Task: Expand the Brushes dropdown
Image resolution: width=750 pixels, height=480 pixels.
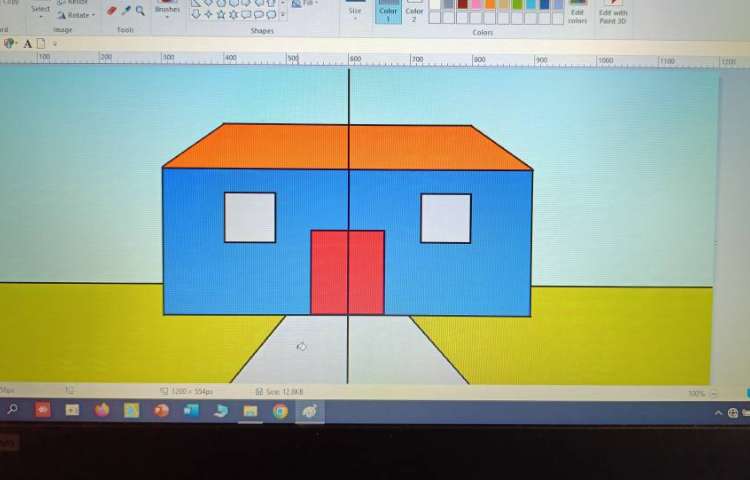Action: (167, 11)
